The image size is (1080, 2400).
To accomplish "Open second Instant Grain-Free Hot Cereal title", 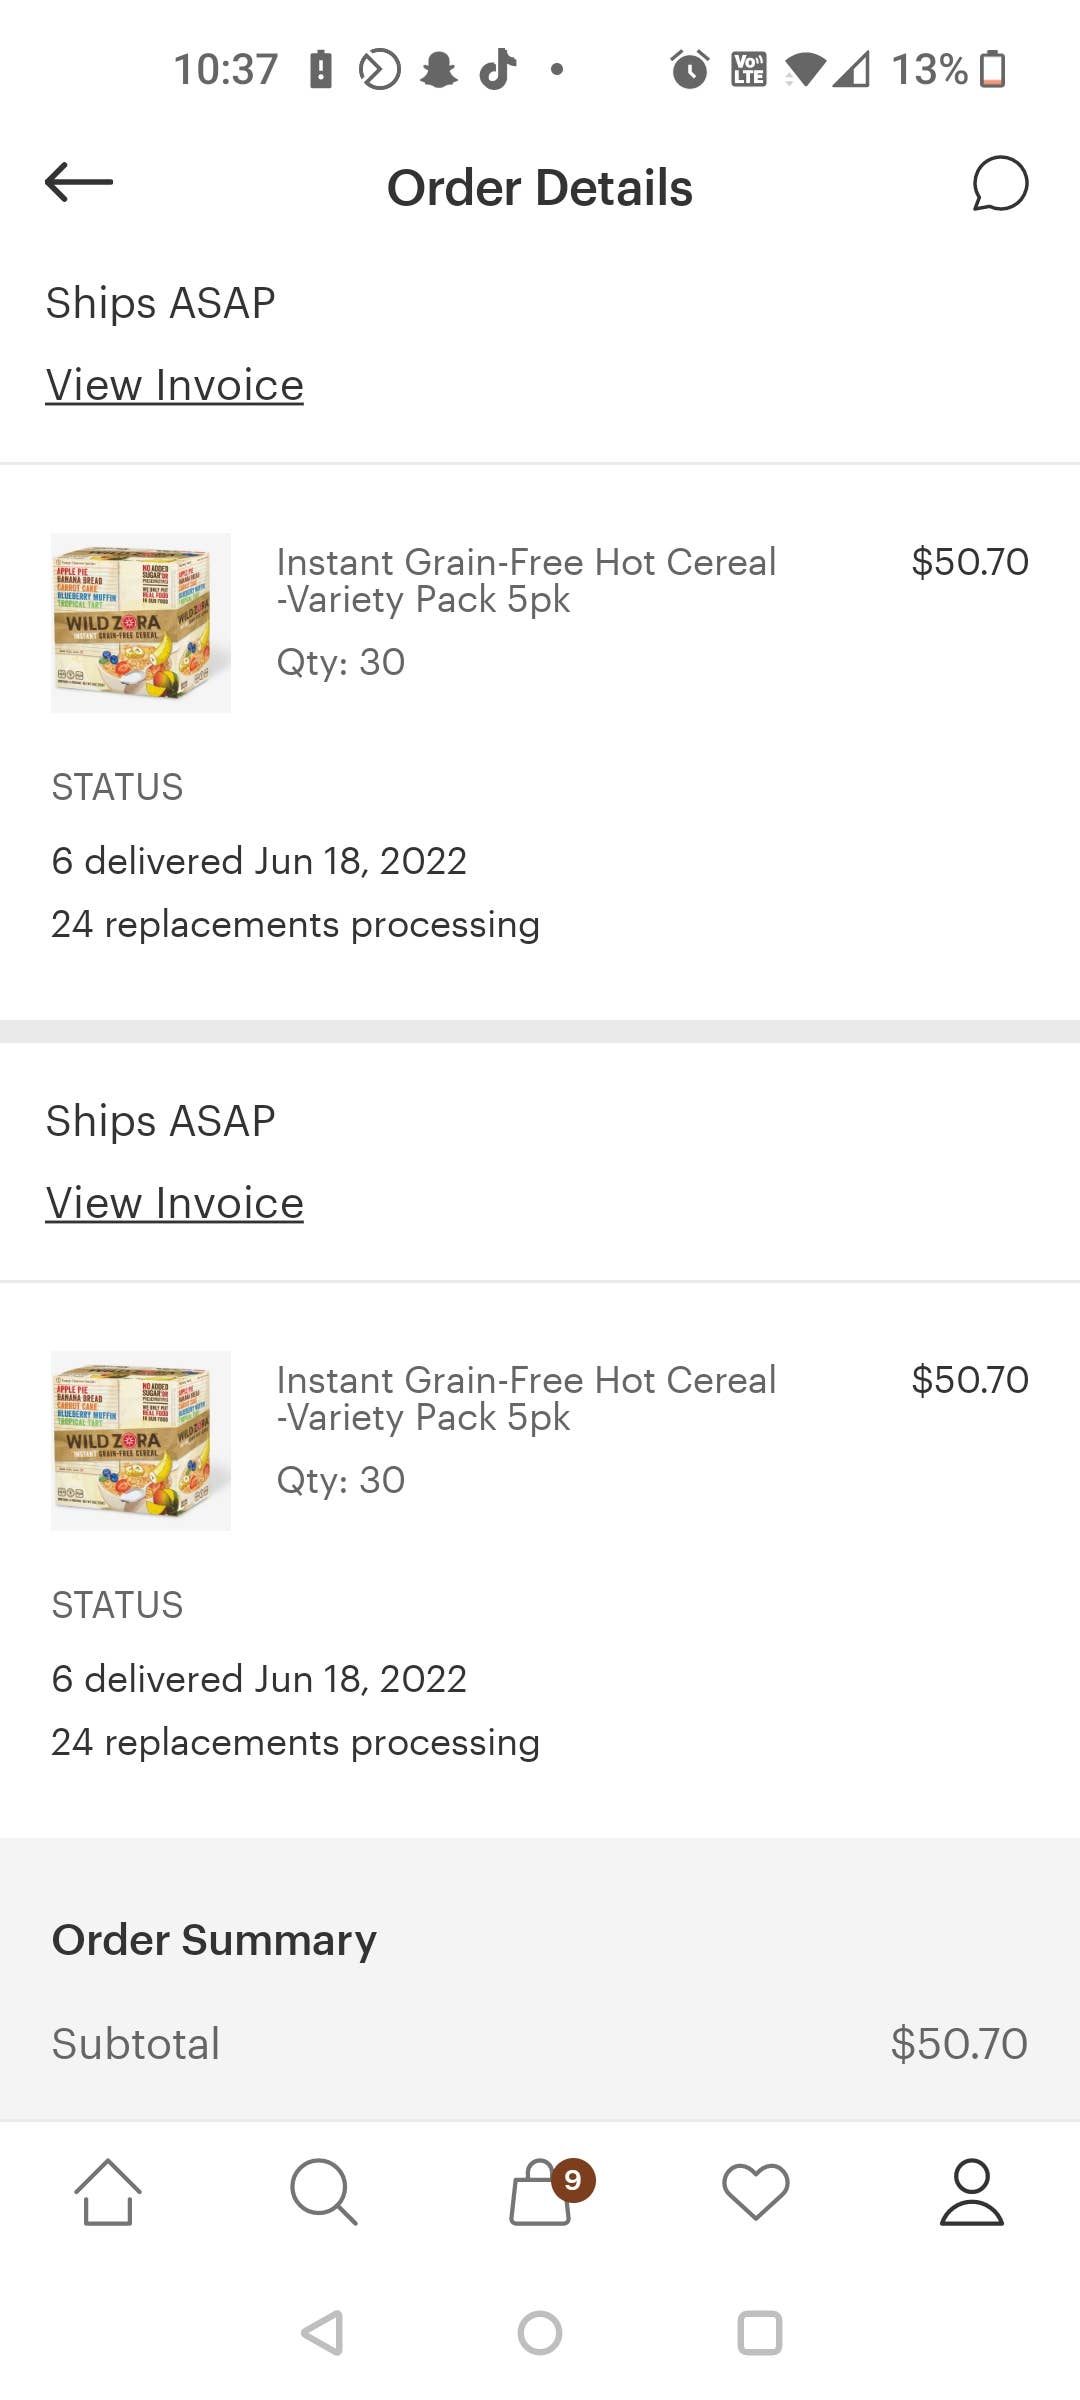I will click(x=526, y=1398).
